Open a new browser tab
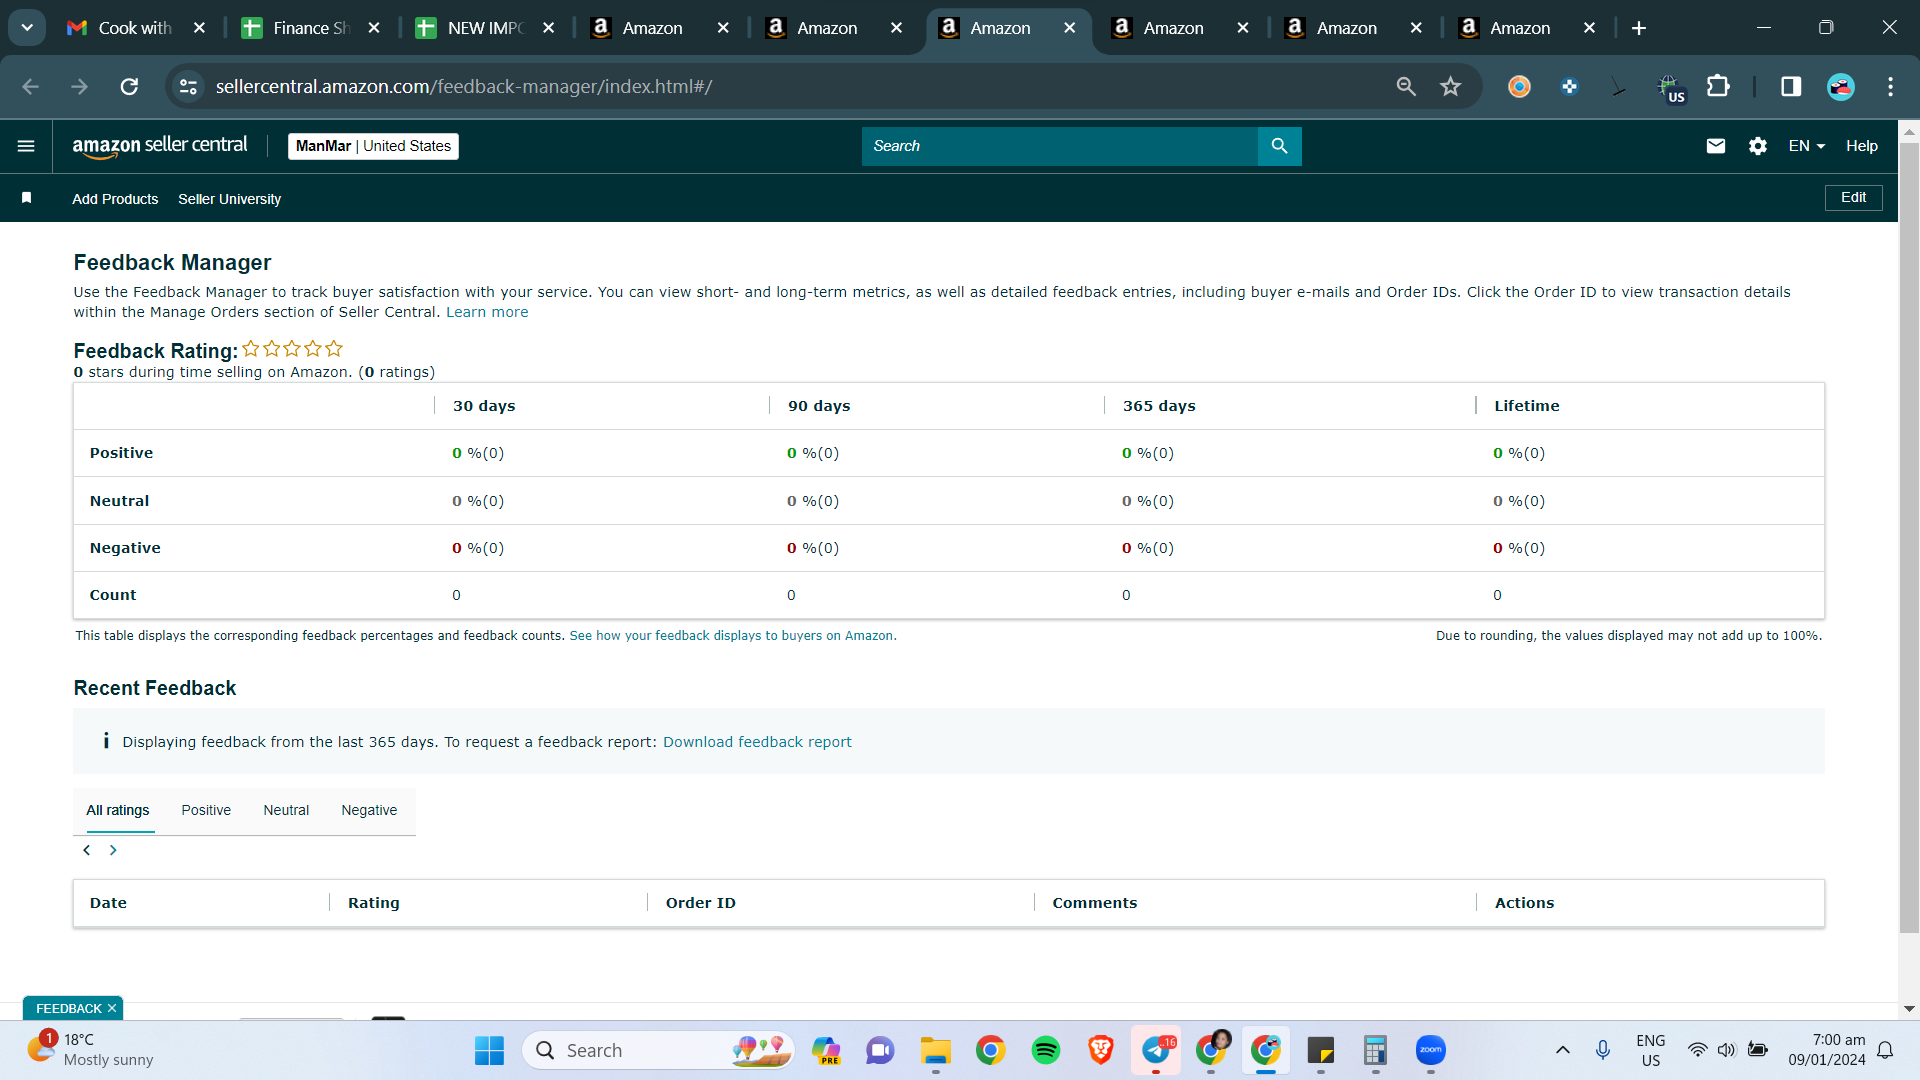This screenshot has width=1920, height=1080. (x=1639, y=28)
